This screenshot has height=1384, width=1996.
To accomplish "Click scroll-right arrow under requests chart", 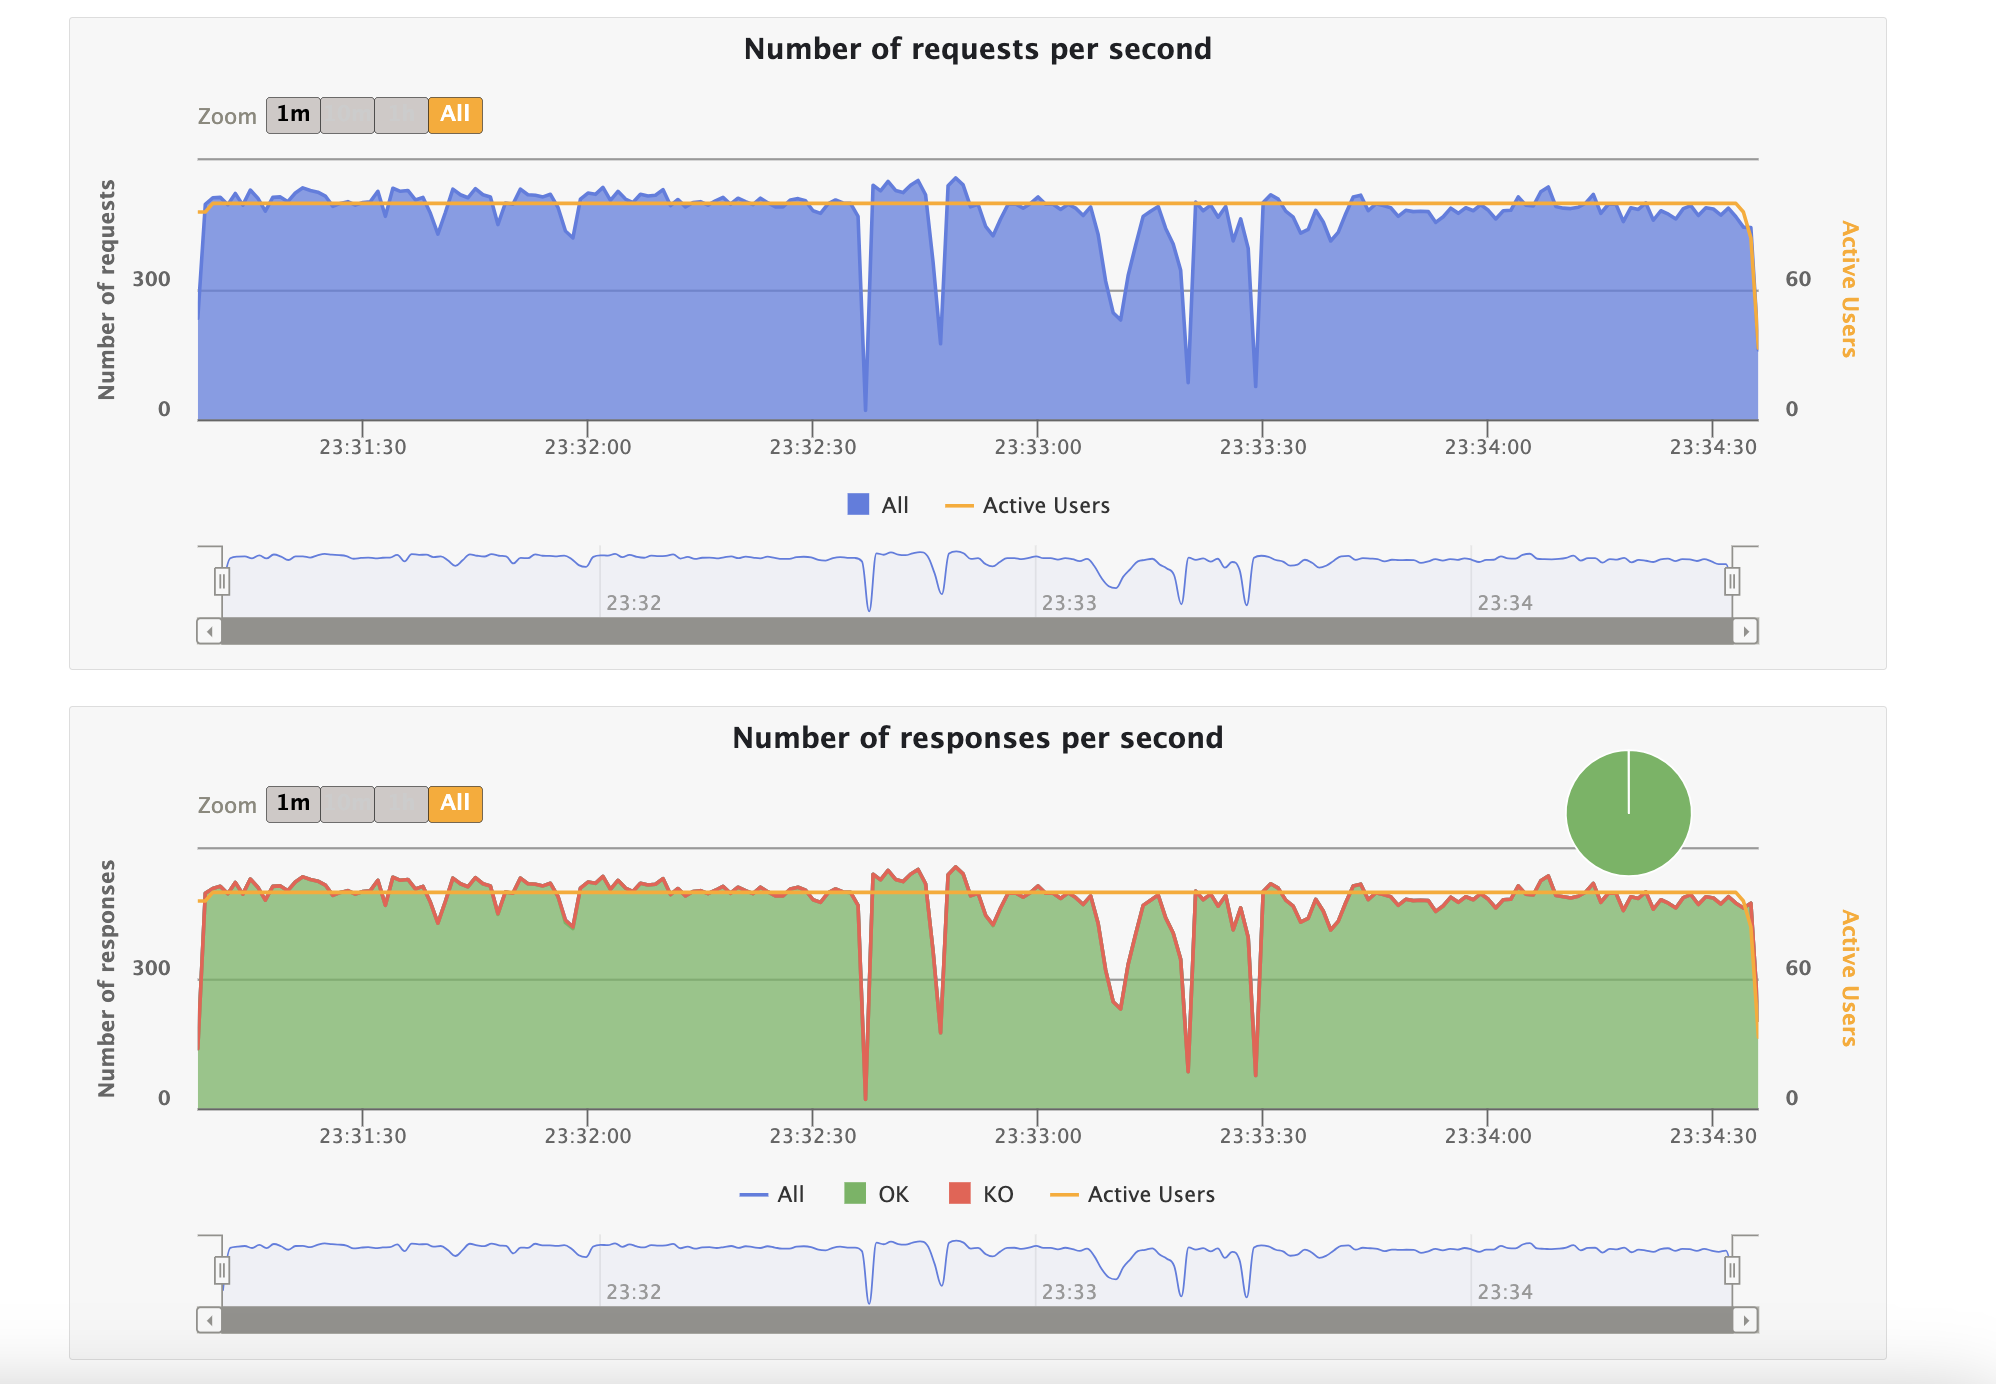I will [x=1746, y=631].
